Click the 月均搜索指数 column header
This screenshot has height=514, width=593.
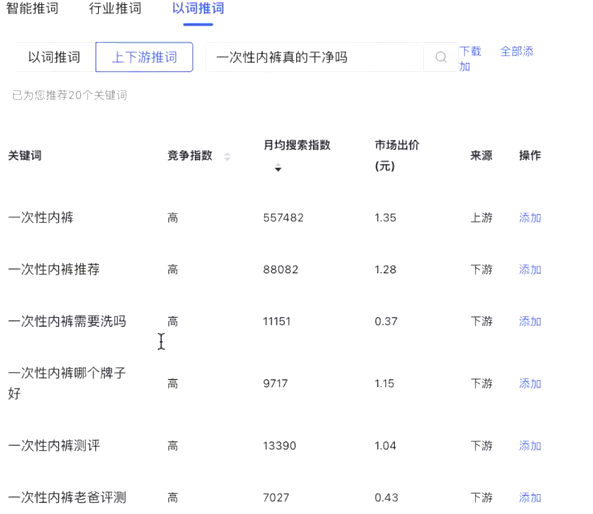pyautogui.click(x=297, y=145)
